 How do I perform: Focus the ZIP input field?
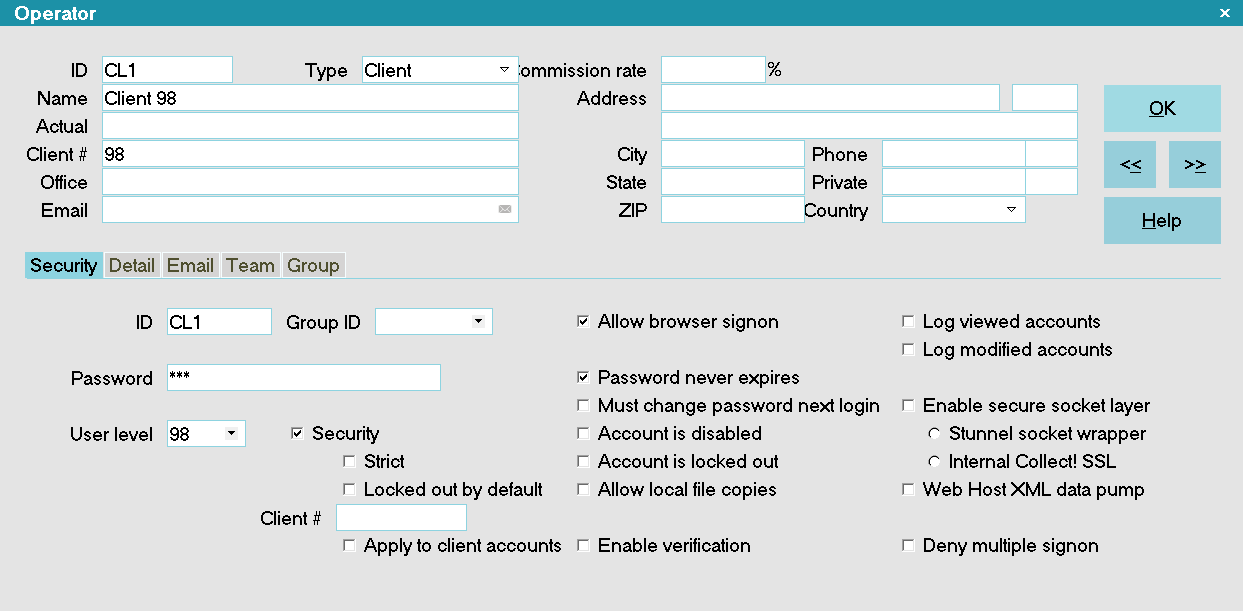732,210
